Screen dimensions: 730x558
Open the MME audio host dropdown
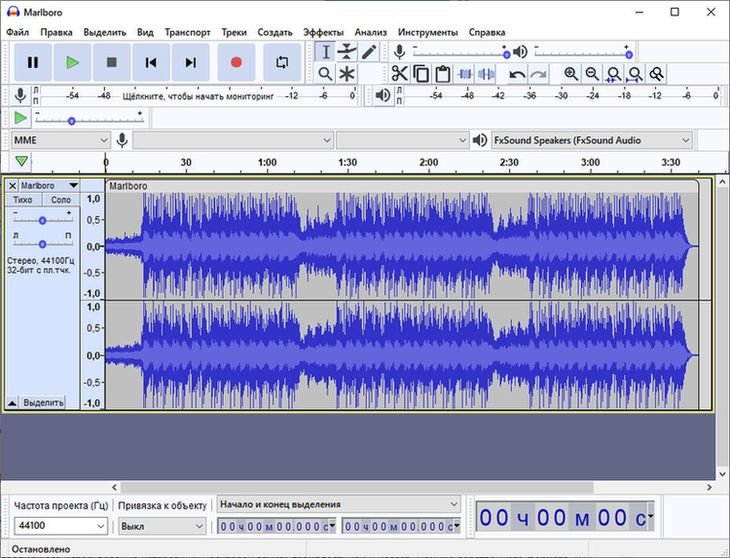point(60,140)
